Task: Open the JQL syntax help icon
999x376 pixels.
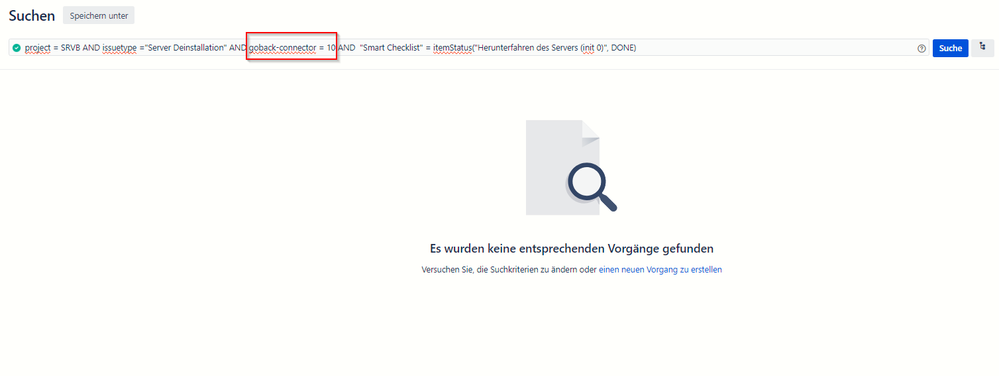Action: click(x=921, y=48)
